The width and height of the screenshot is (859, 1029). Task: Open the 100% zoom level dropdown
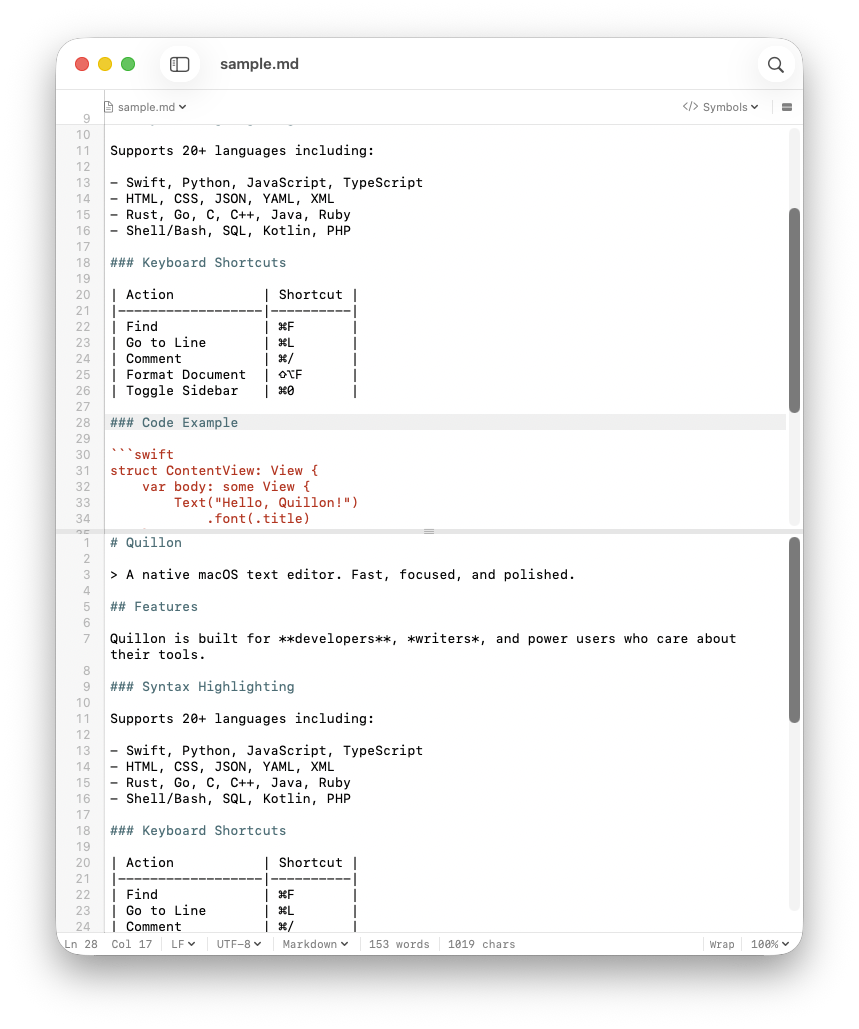coord(768,944)
